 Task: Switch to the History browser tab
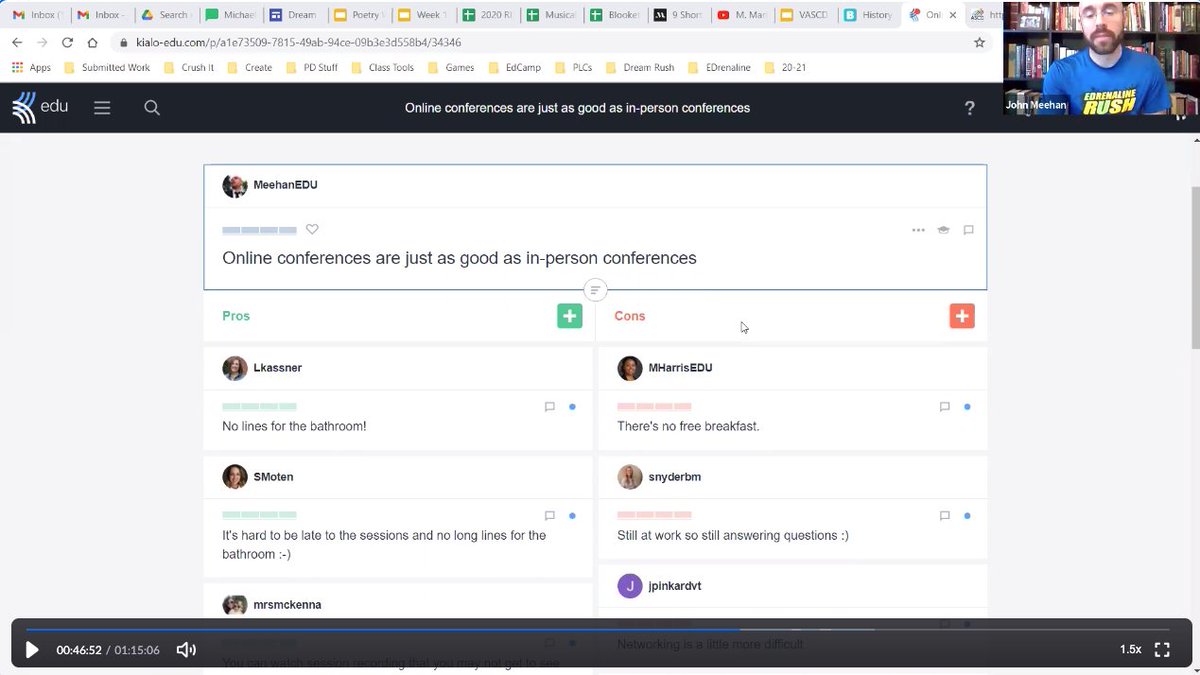[x=868, y=15]
